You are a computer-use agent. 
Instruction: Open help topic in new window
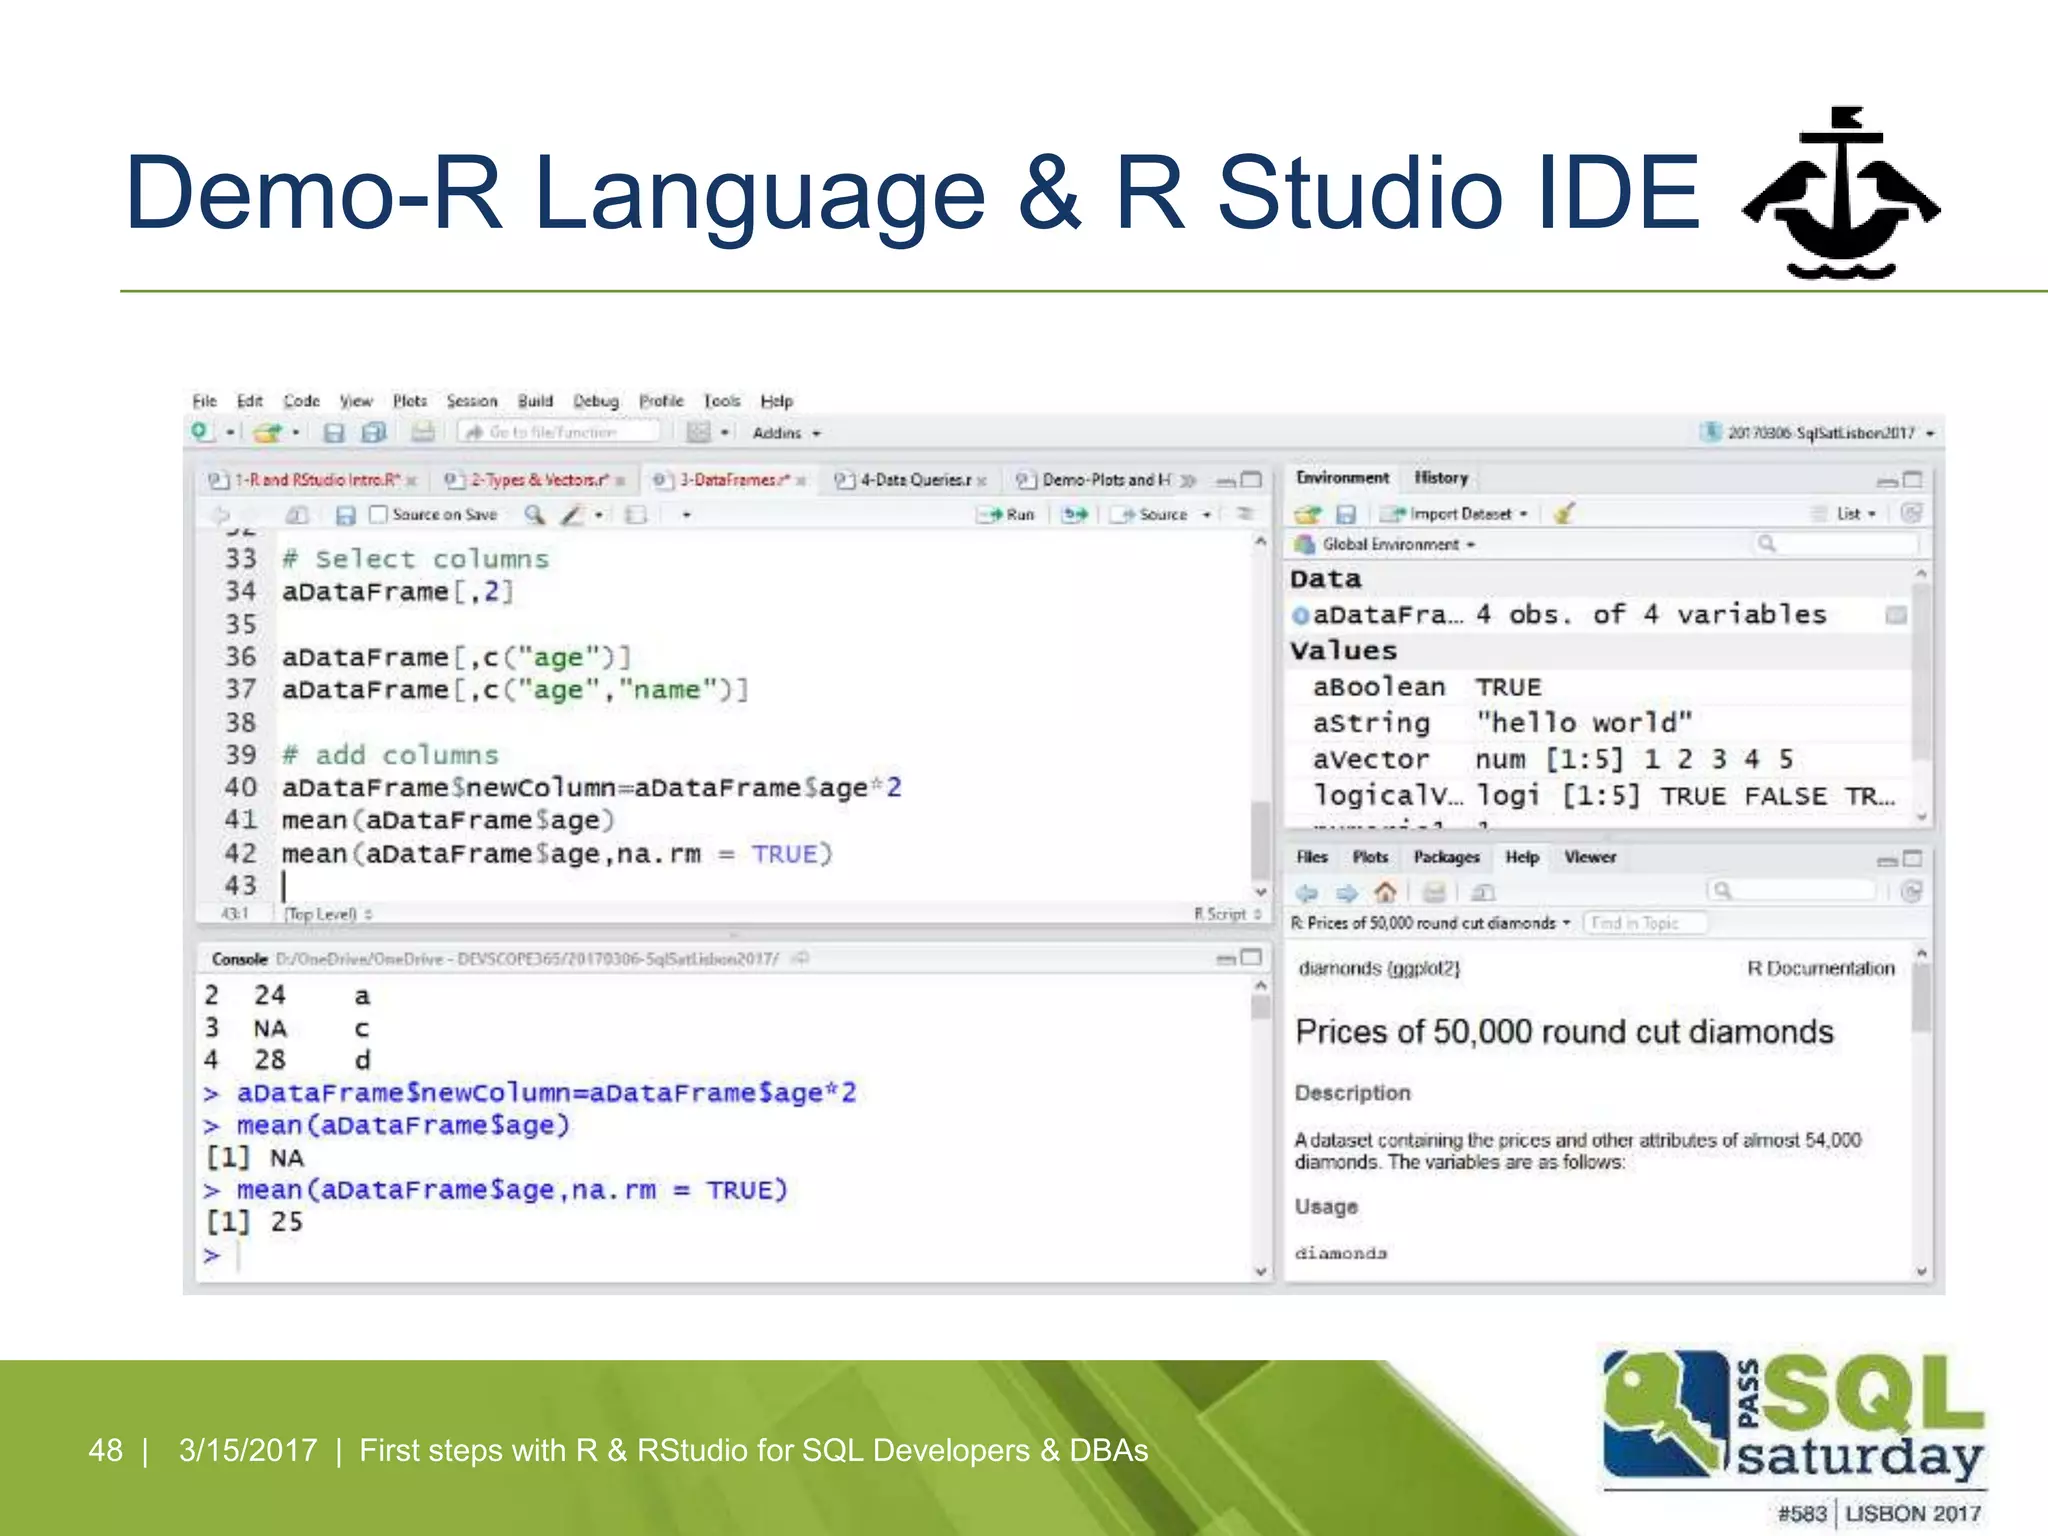(1483, 892)
